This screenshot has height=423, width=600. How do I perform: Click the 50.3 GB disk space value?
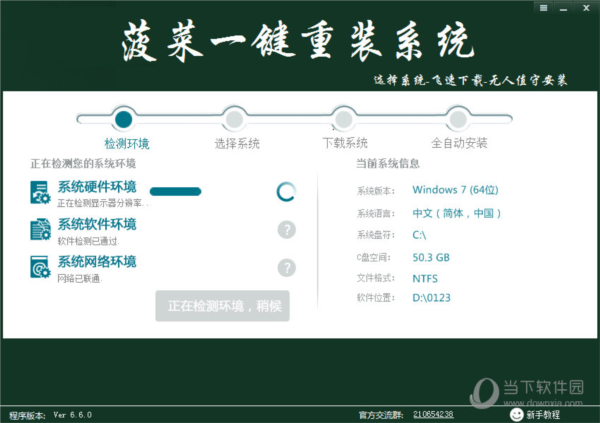(431, 257)
